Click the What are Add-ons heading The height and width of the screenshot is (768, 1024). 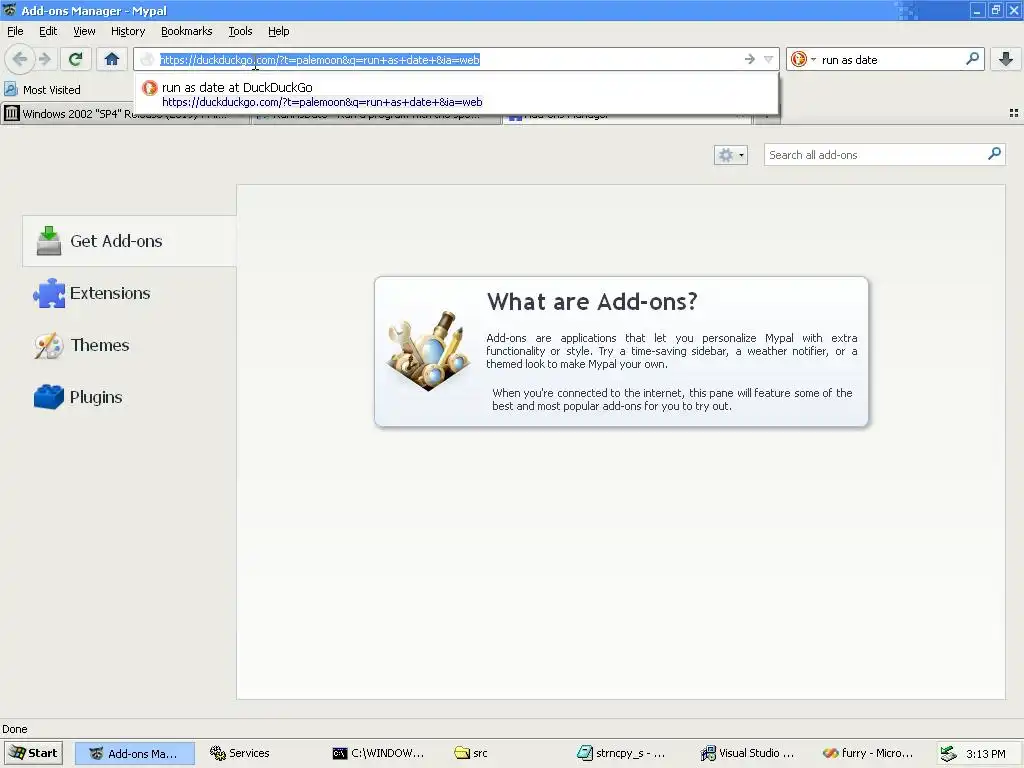(592, 301)
